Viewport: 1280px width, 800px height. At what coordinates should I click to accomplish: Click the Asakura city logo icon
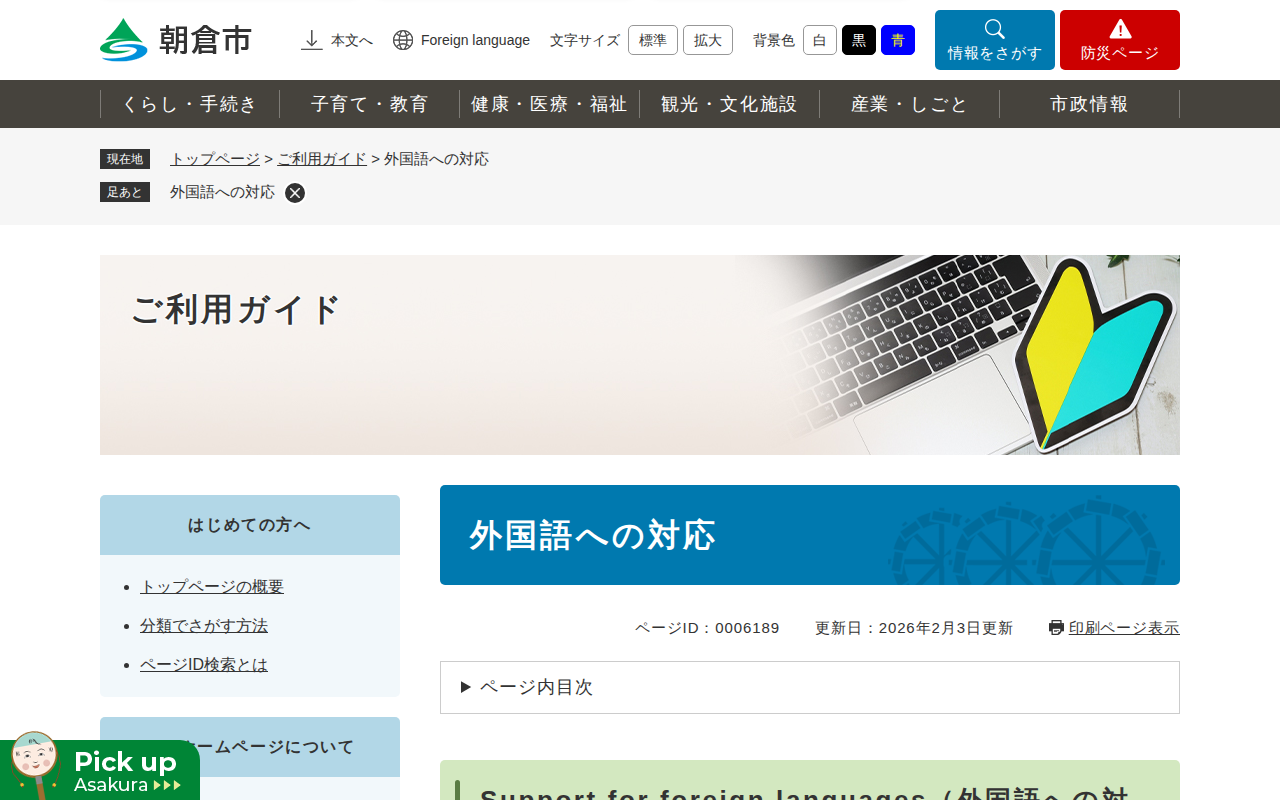tap(124, 40)
